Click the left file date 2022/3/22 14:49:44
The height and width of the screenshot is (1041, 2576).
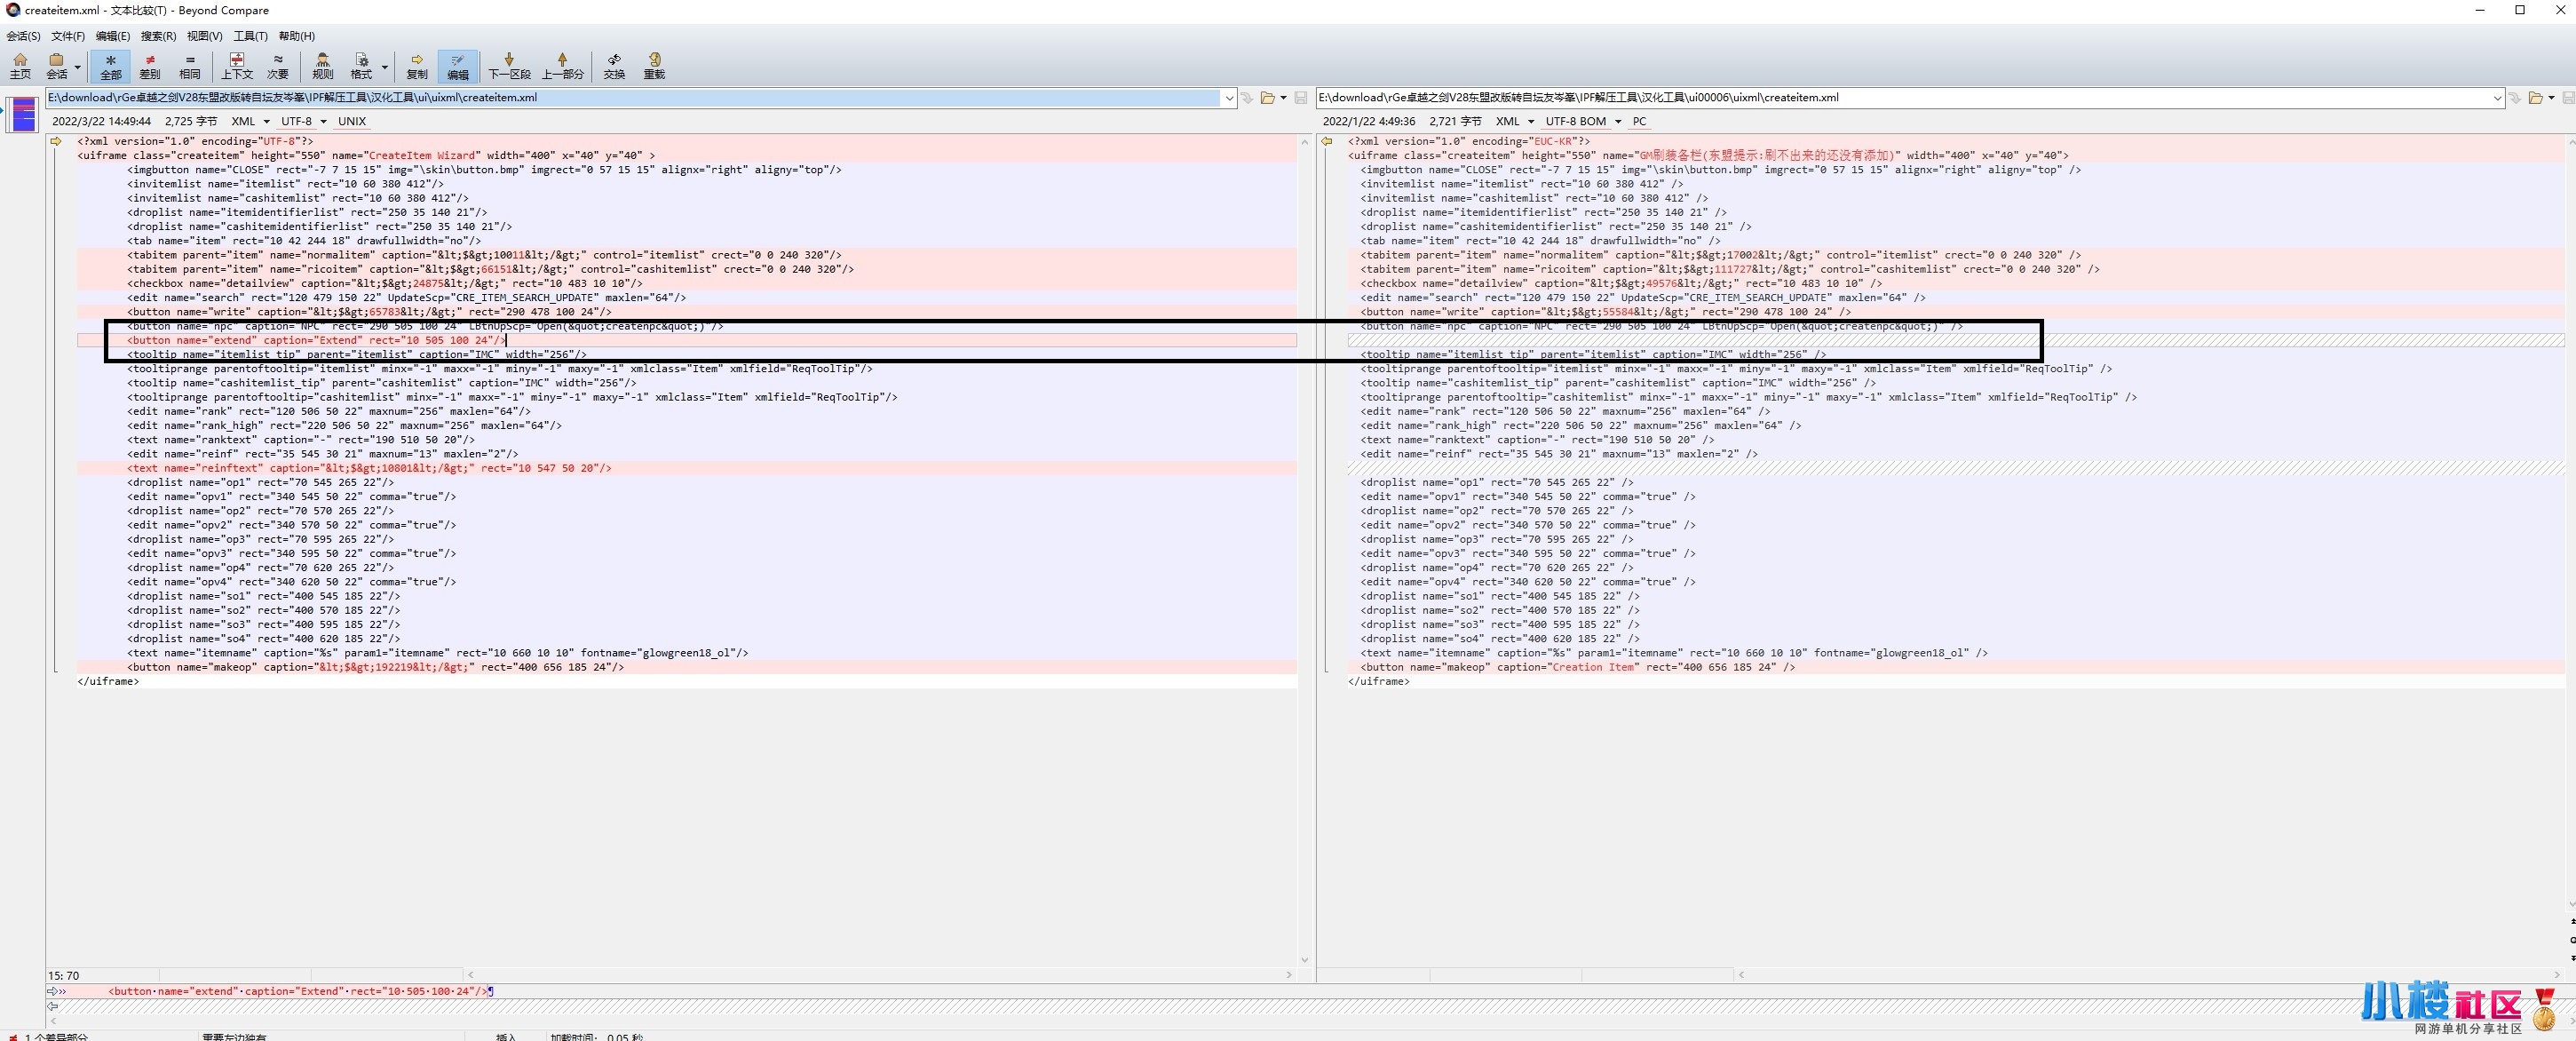point(101,121)
